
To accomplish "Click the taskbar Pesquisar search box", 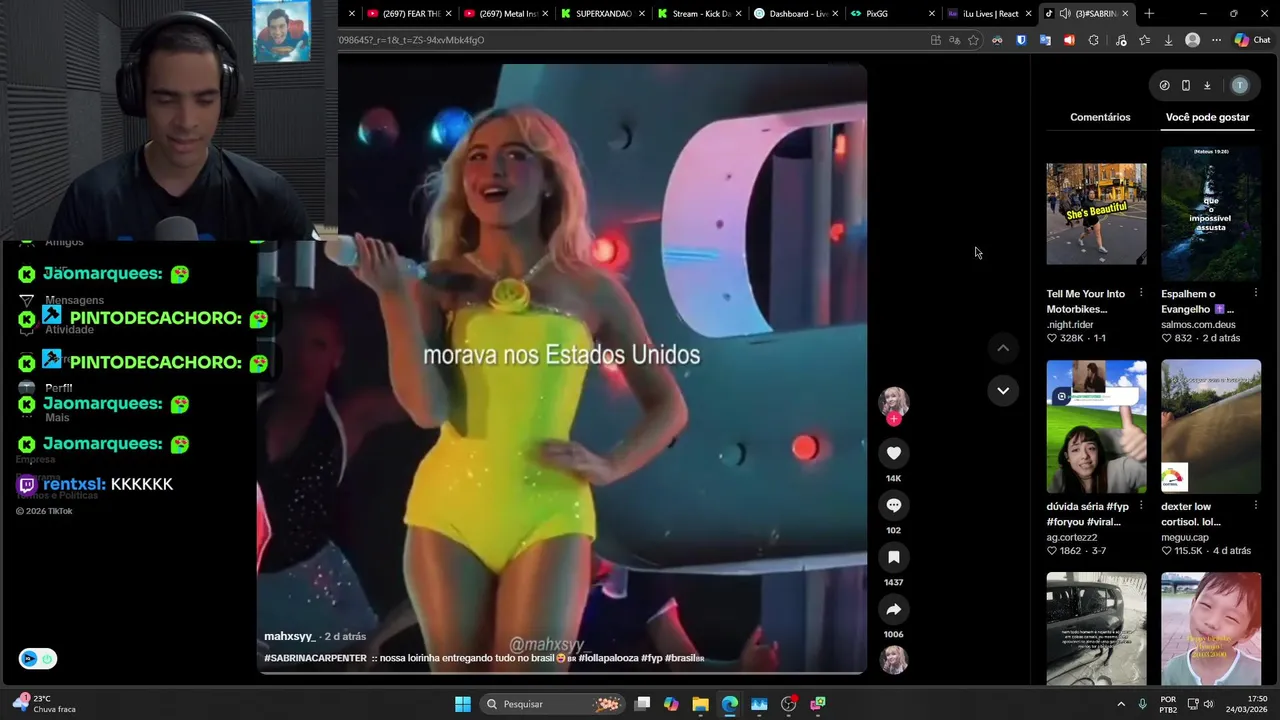I will (553, 704).
